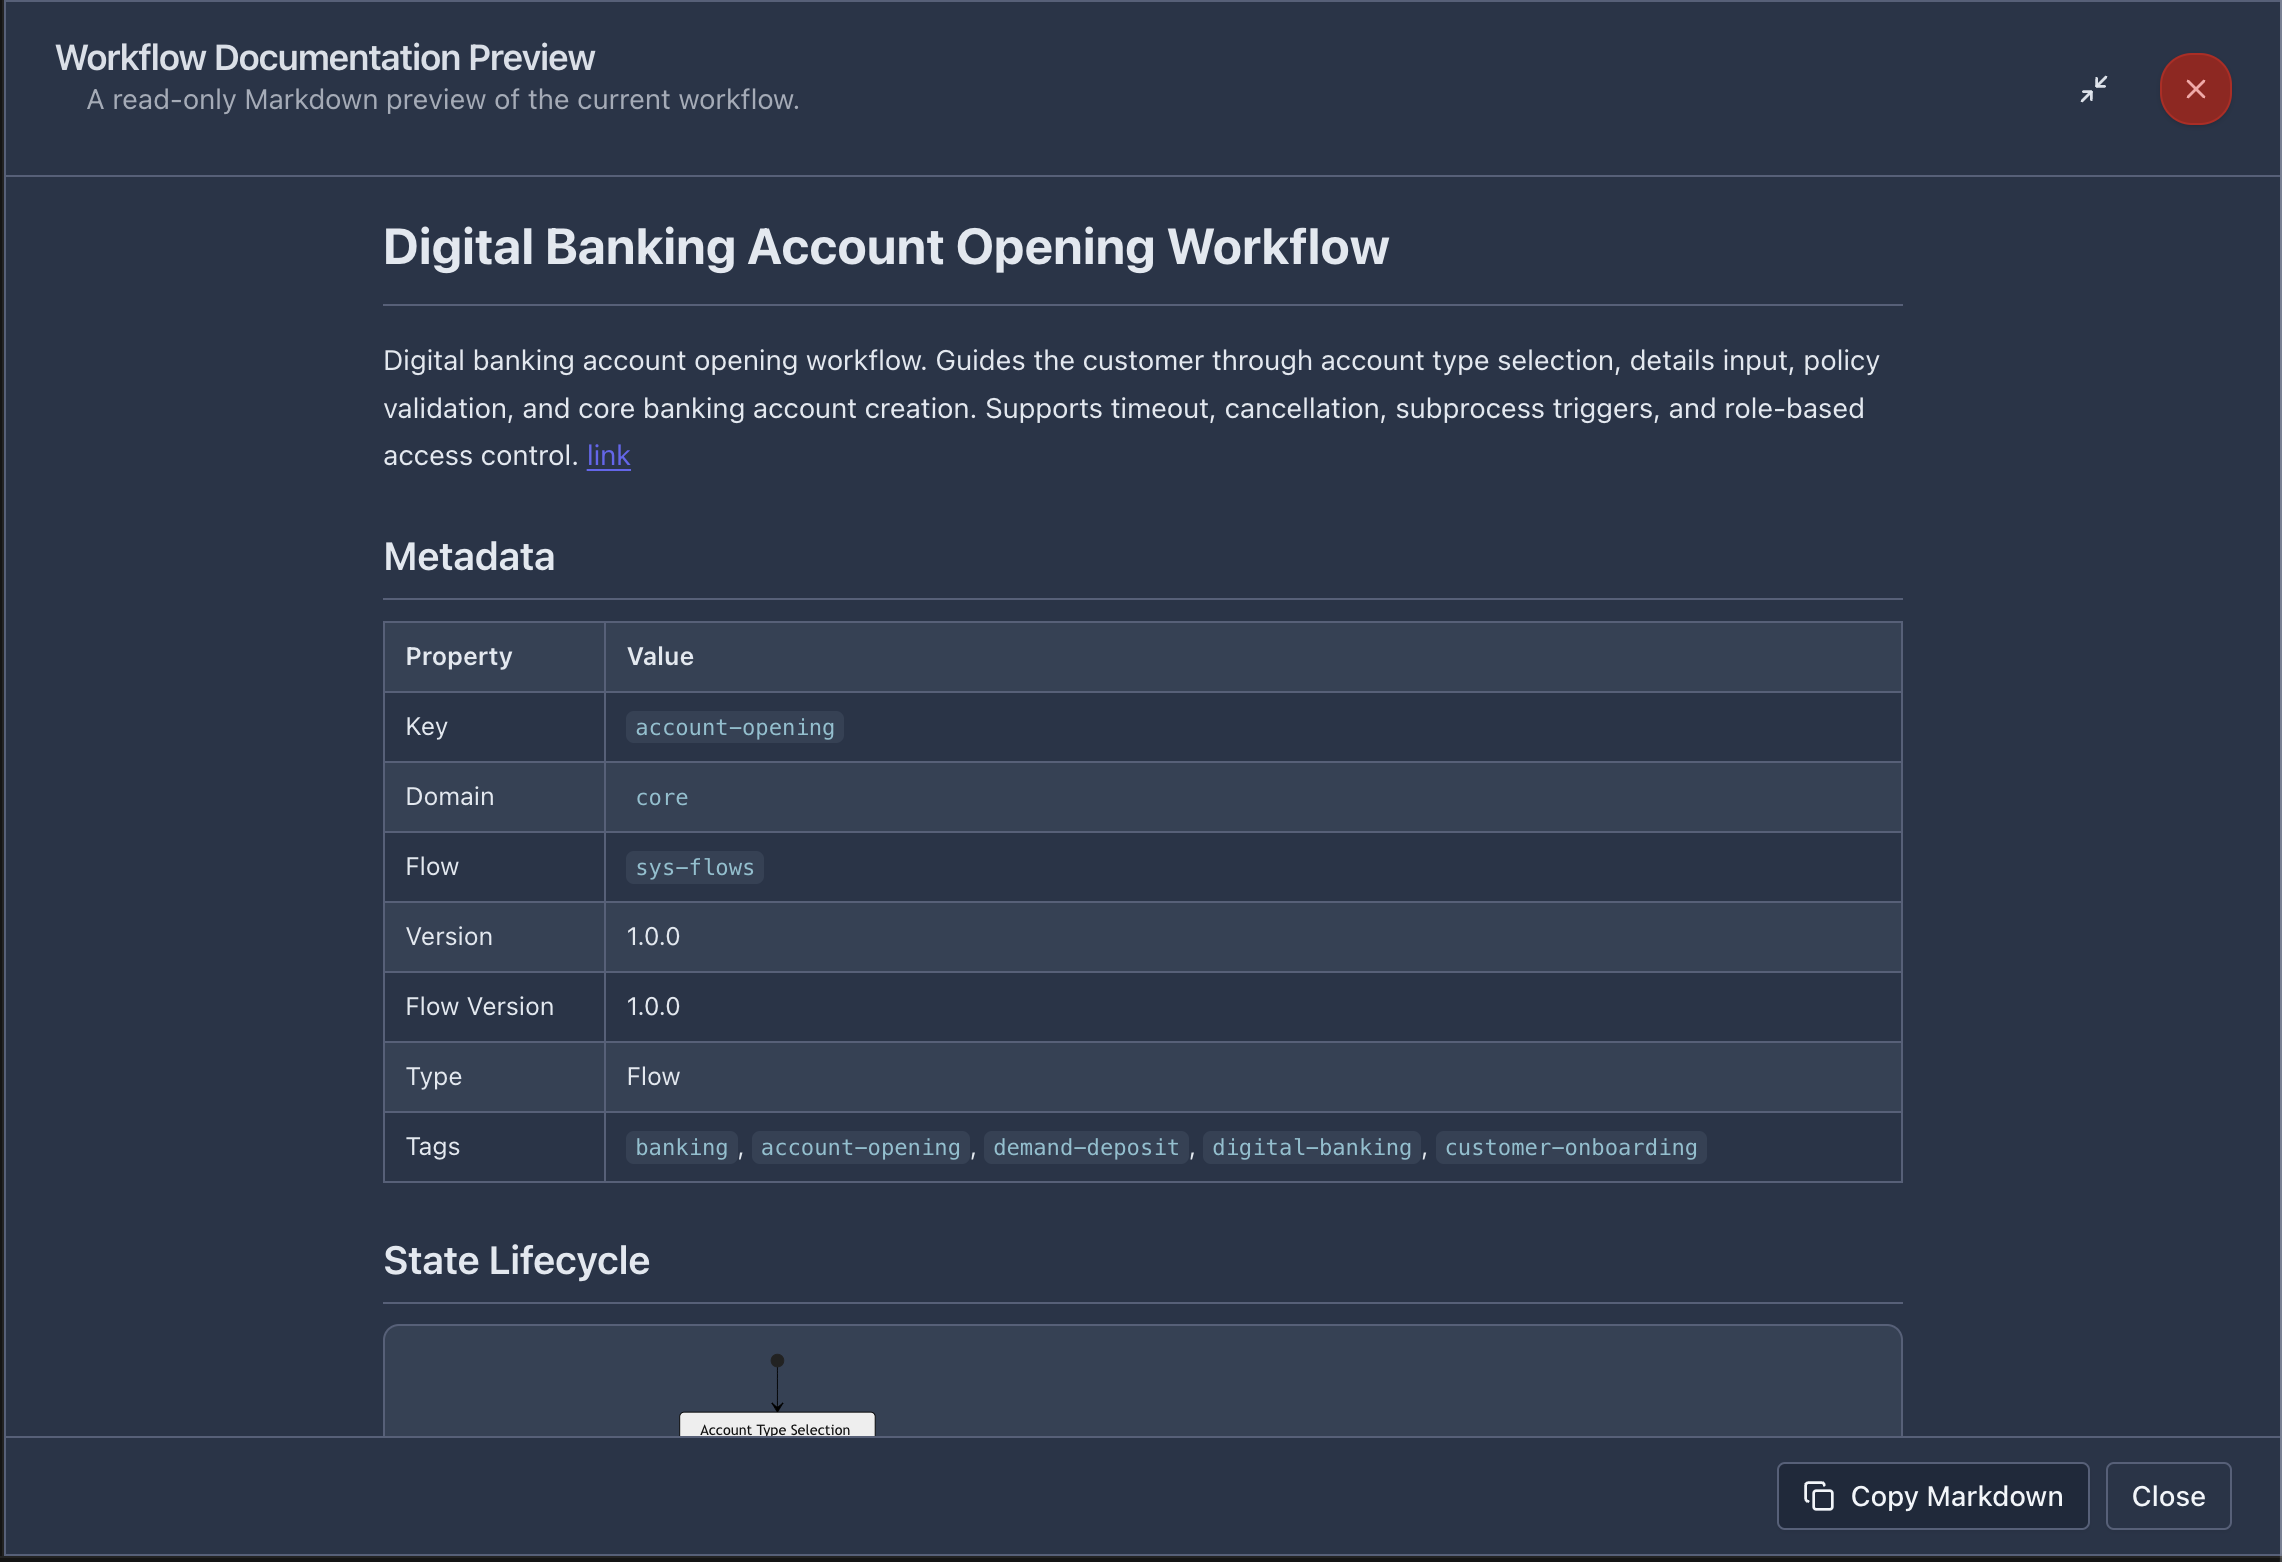The image size is (2282, 1562).
Task: Click the 'Flow Version' property cell
Action: tap(494, 1007)
